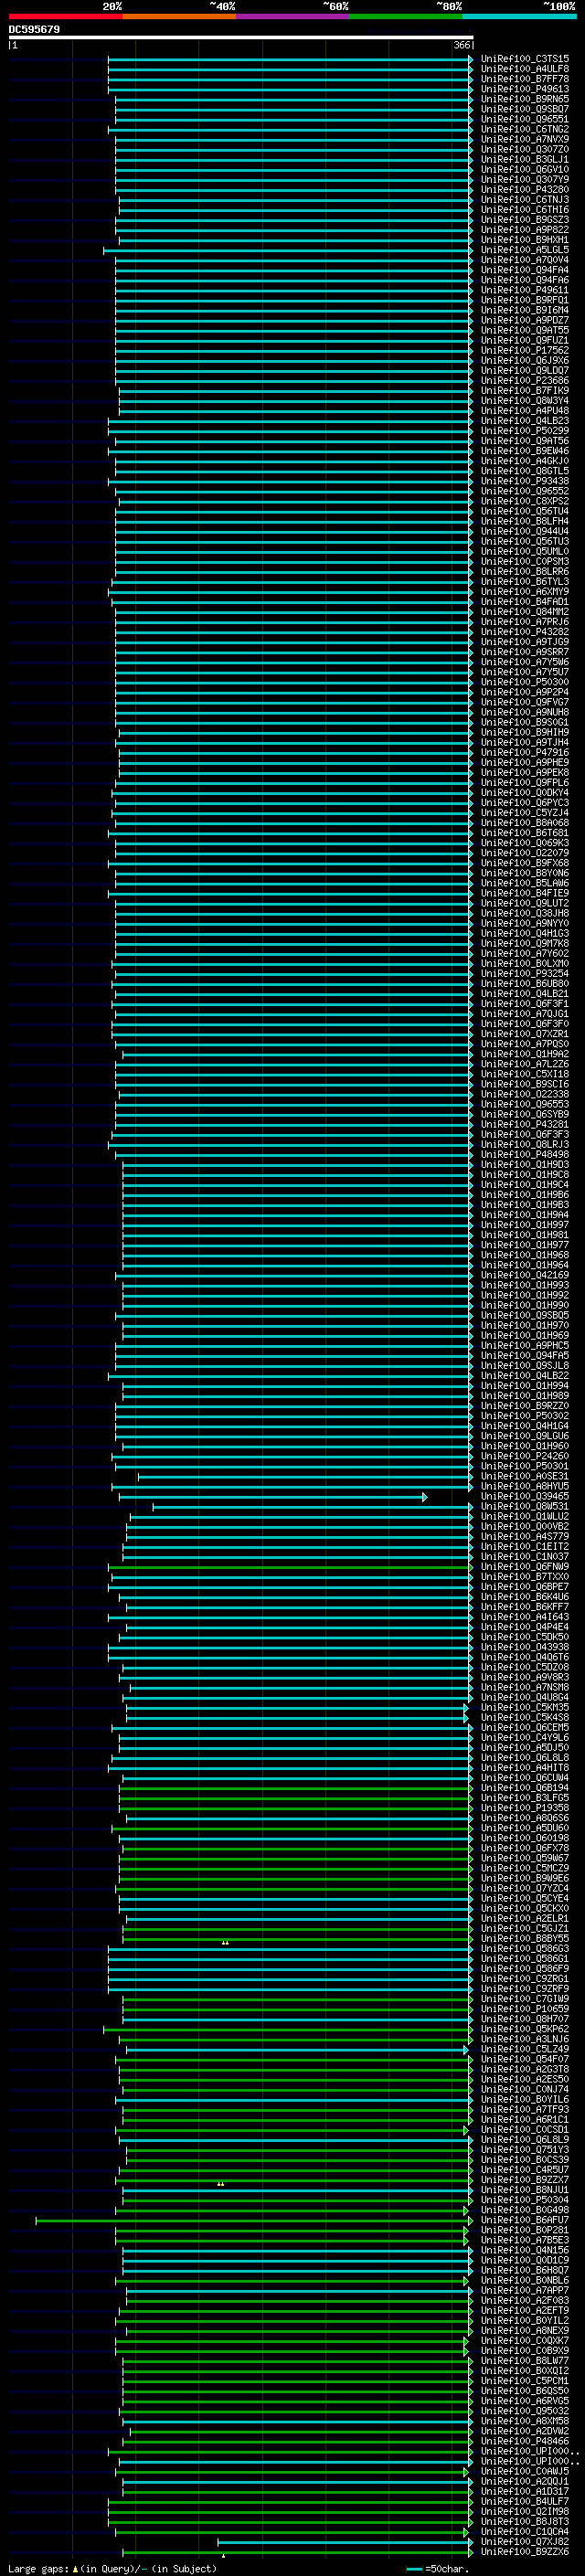Select the UniRef100_C5K4S8 label
The width and height of the screenshot is (585, 2576).
coord(525,1718)
